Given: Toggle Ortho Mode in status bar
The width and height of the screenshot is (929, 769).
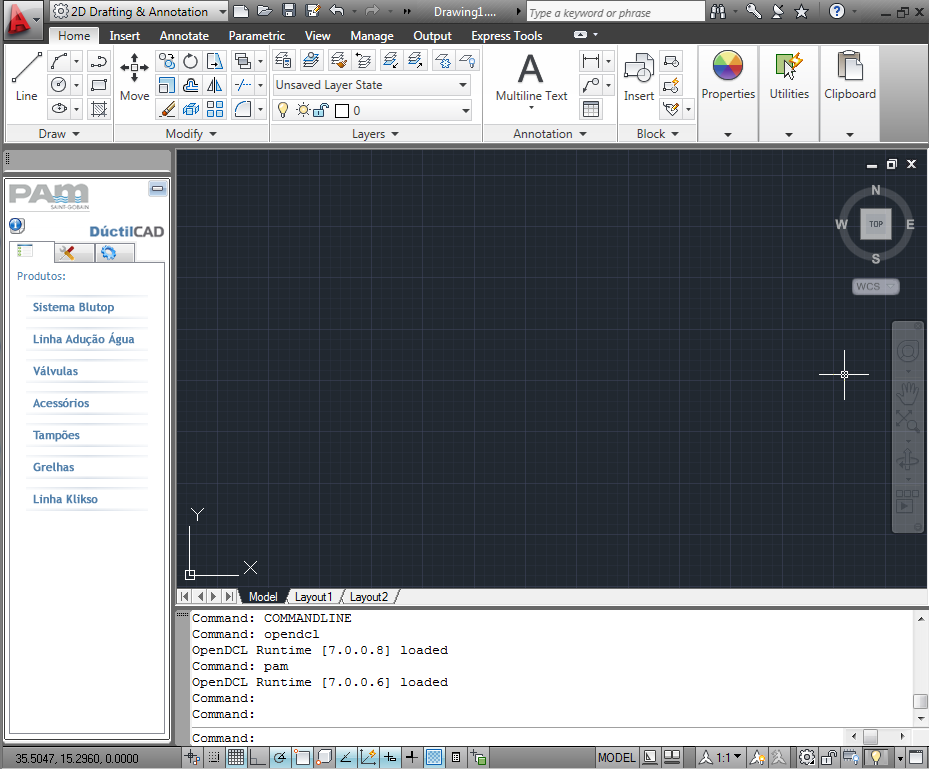Looking at the screenshot, I should [x=258, y=757].
